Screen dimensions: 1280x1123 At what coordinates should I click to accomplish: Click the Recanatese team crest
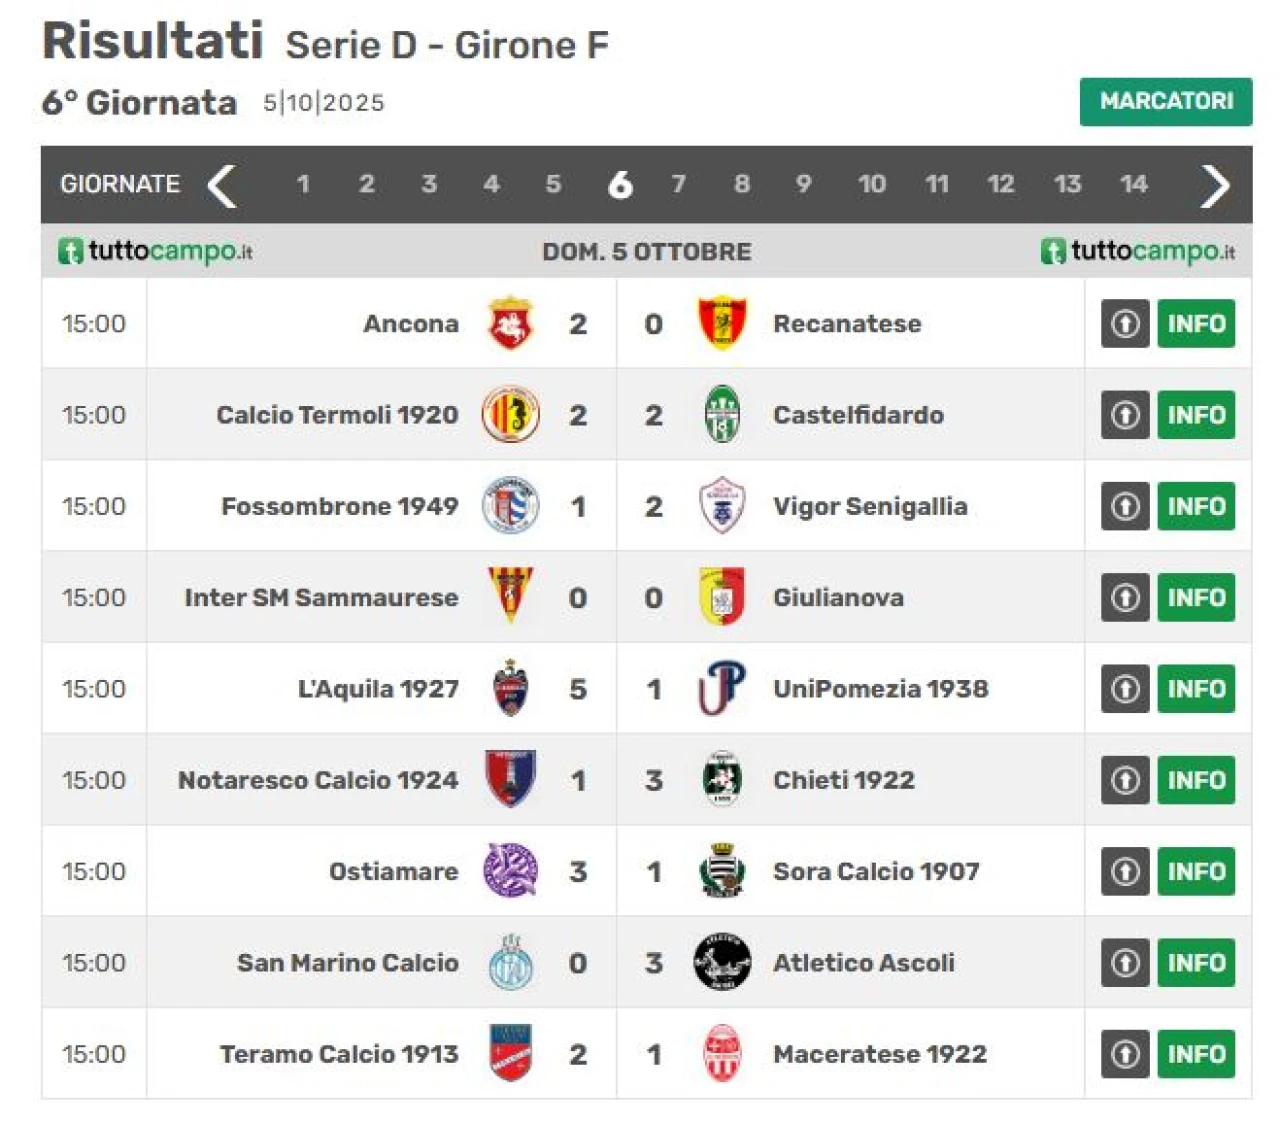coord(721,323)
